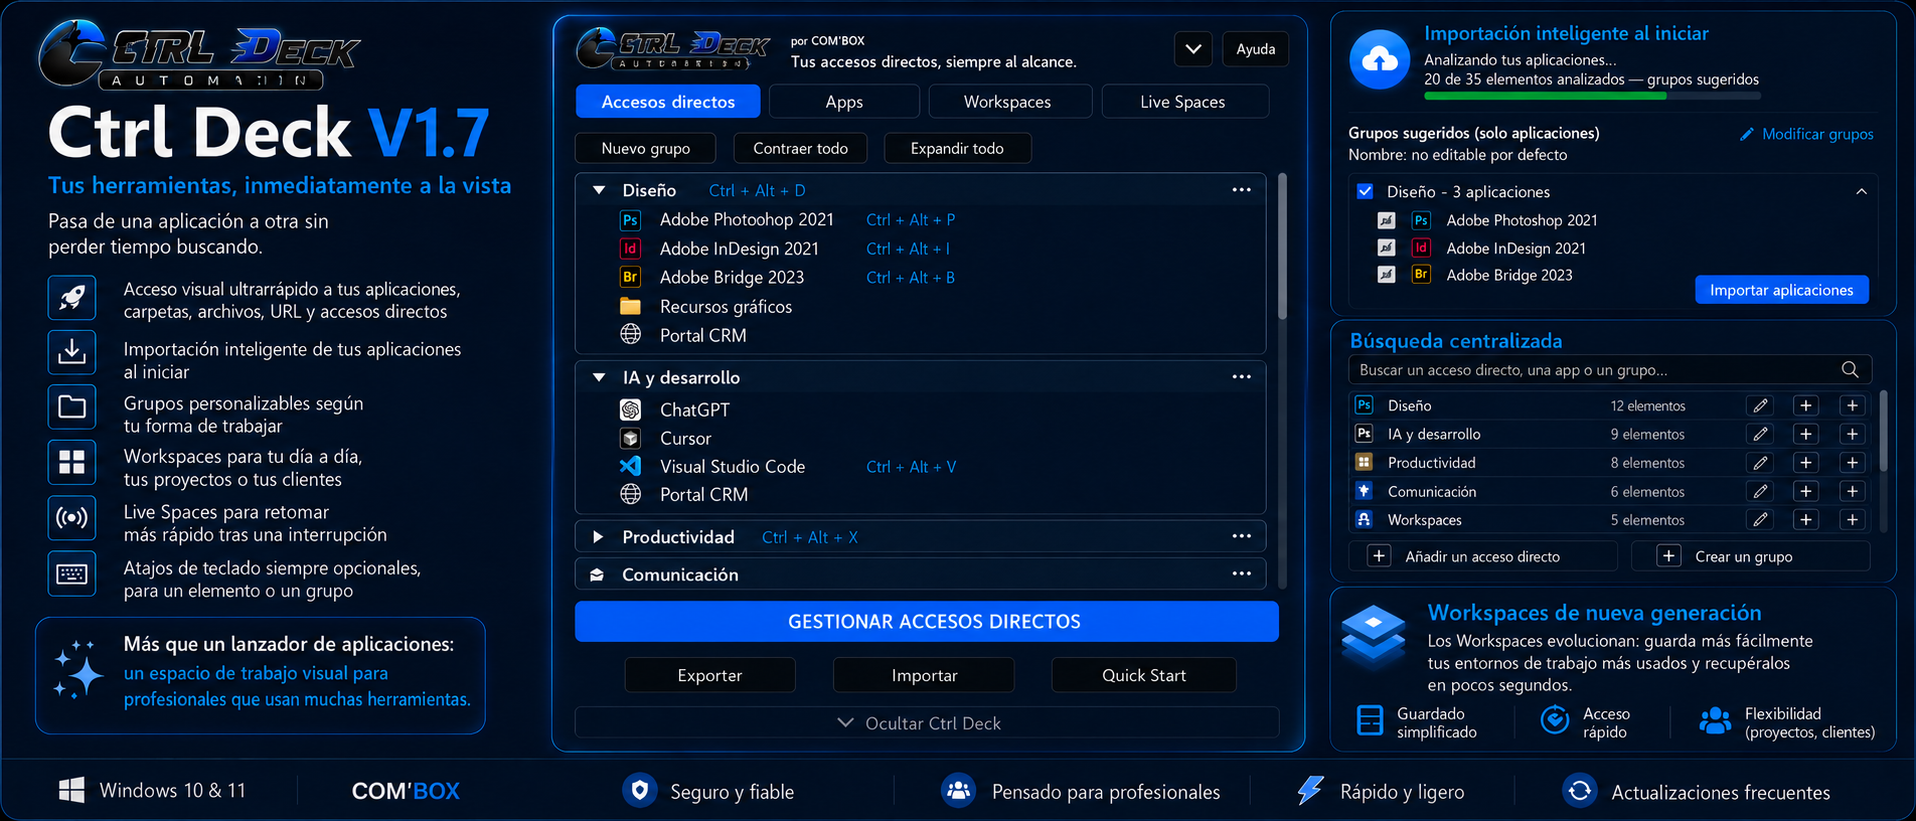
Task: Switch to the Accesos directos tab
Action: pos(668,102)
